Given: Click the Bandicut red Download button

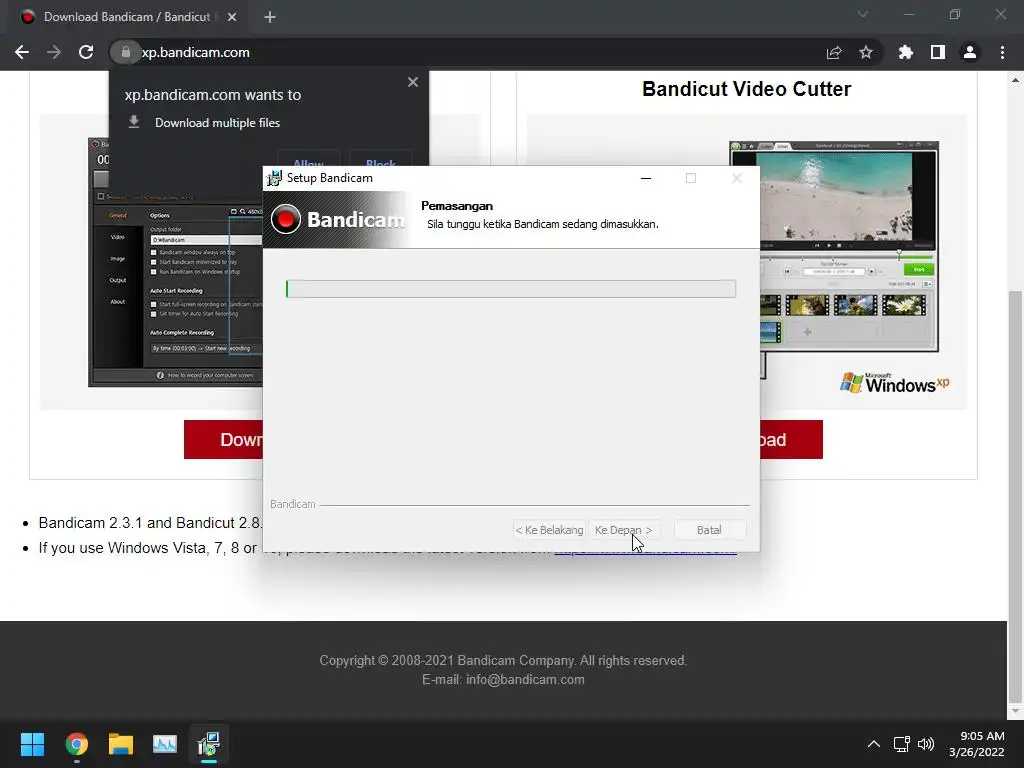Looking at the screenshot, I should point(792,440).
